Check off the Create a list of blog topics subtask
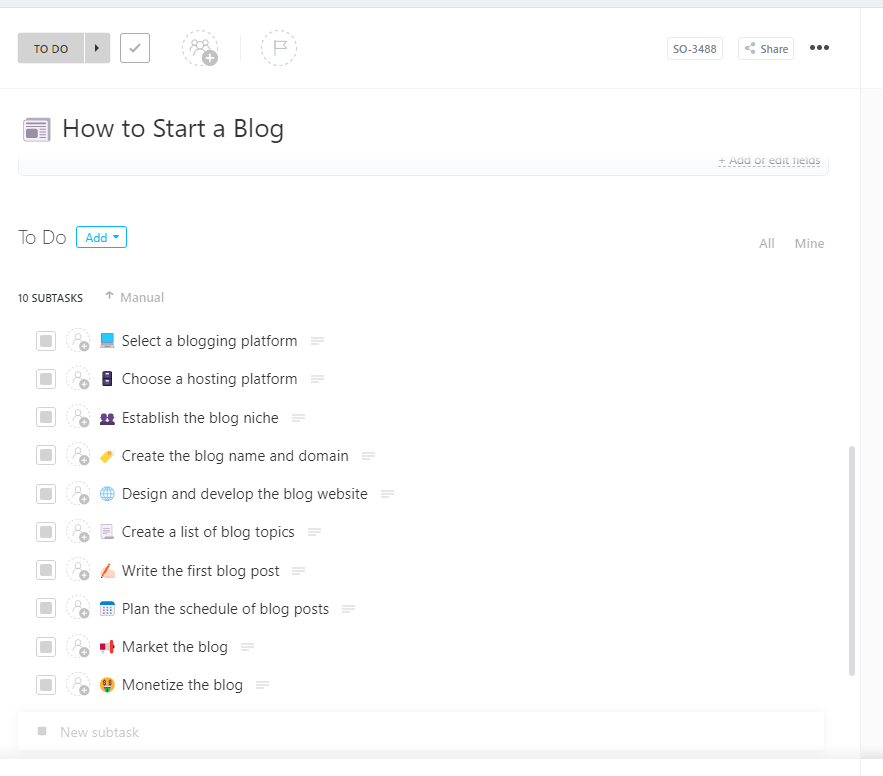This screenshot has height=776, width=883. (45, 531)
